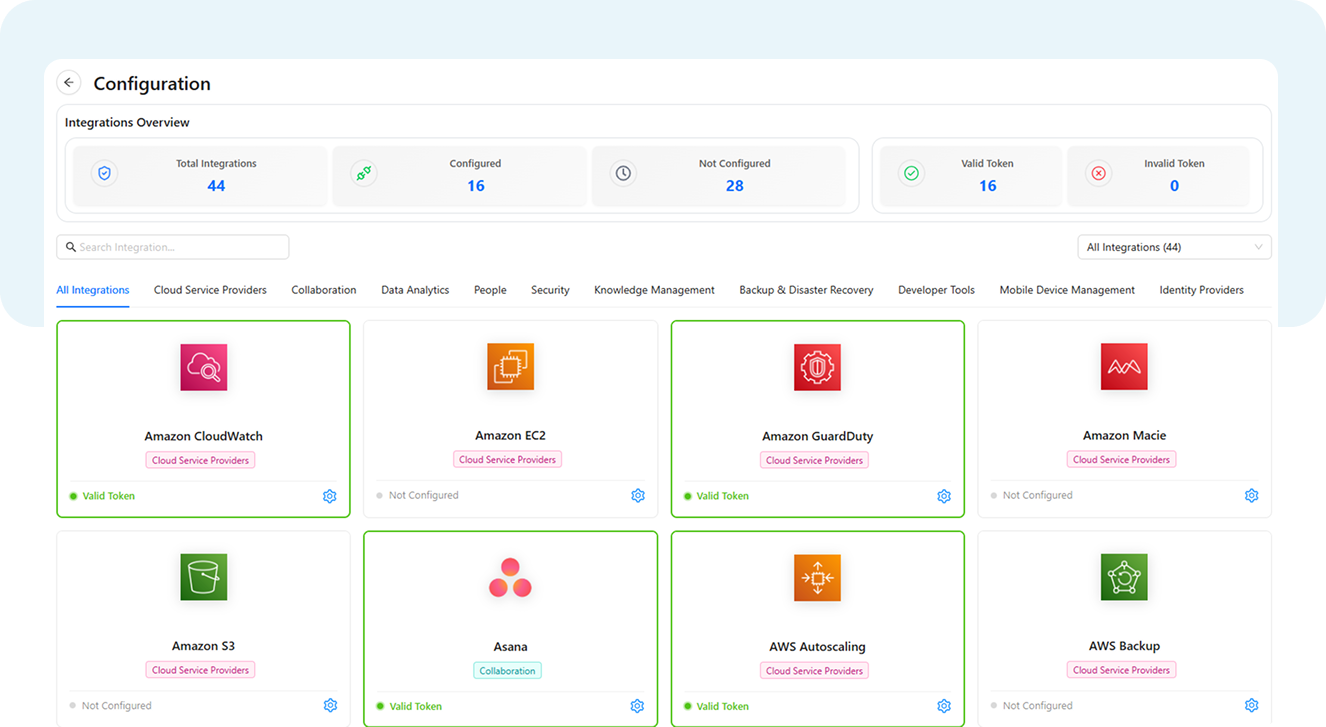Click Not Configured status on AWS Backup
This screenshot has width=1326, height=727.
tap(1032, 705)
